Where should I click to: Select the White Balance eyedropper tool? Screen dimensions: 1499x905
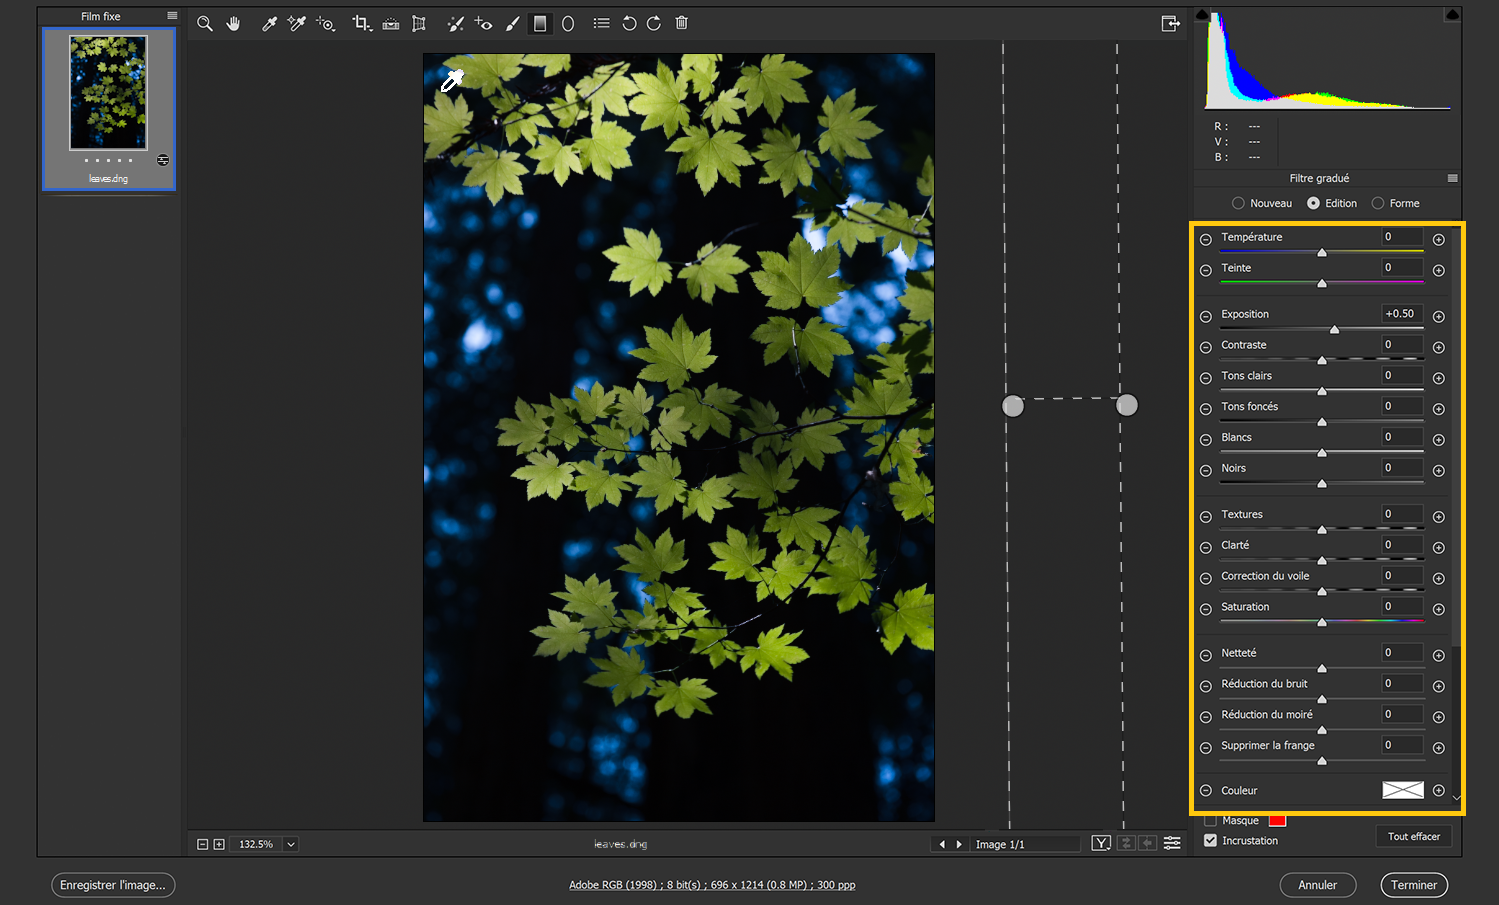tap(269, 24)
